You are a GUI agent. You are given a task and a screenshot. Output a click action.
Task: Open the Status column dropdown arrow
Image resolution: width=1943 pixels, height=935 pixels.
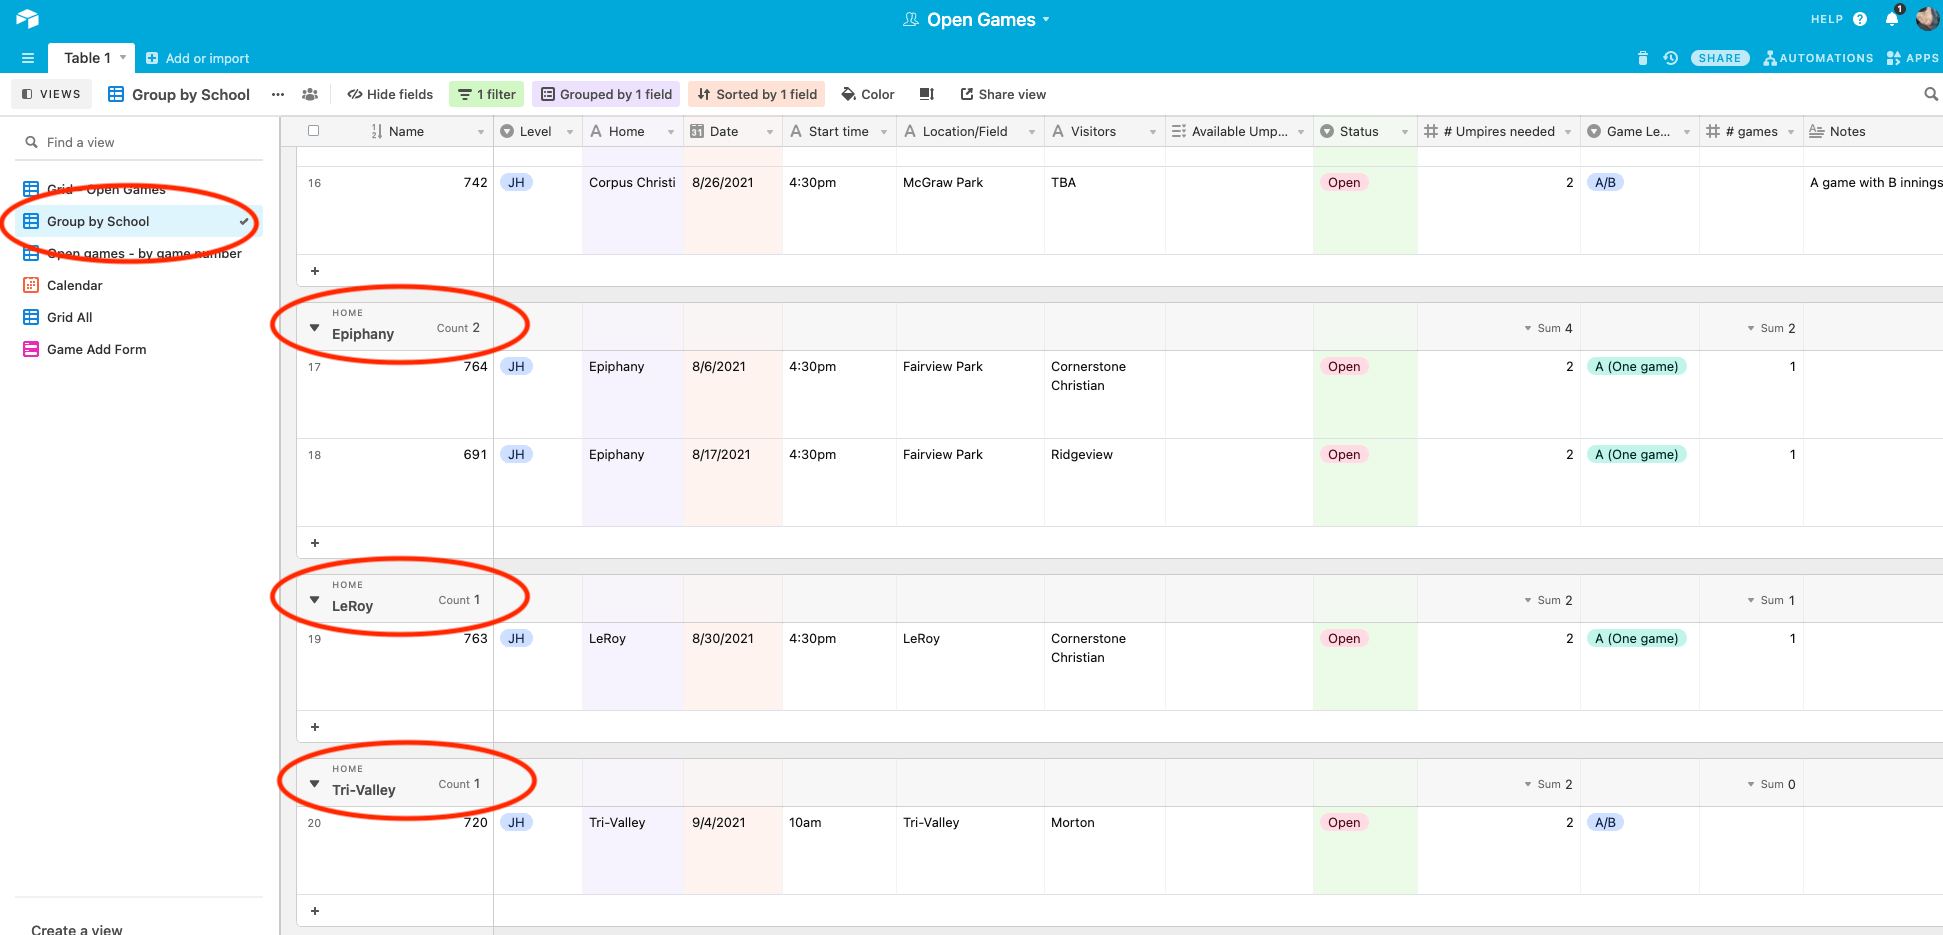click(1404, 132)
